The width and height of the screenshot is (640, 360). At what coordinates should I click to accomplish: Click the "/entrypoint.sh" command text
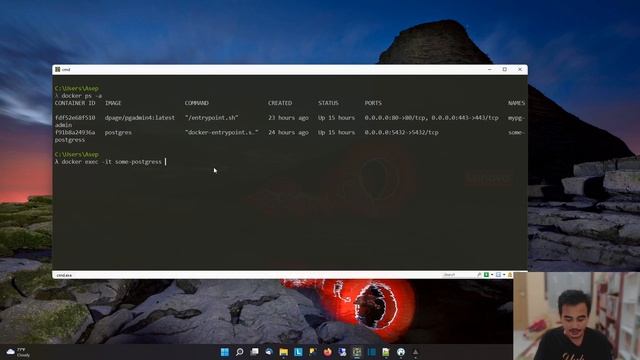[211, 118]
